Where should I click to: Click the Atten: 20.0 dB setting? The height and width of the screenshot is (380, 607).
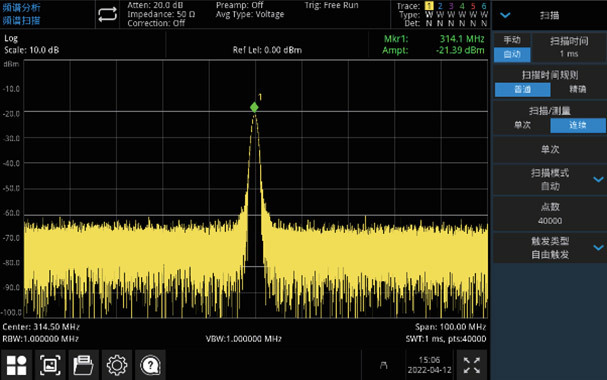155,5
